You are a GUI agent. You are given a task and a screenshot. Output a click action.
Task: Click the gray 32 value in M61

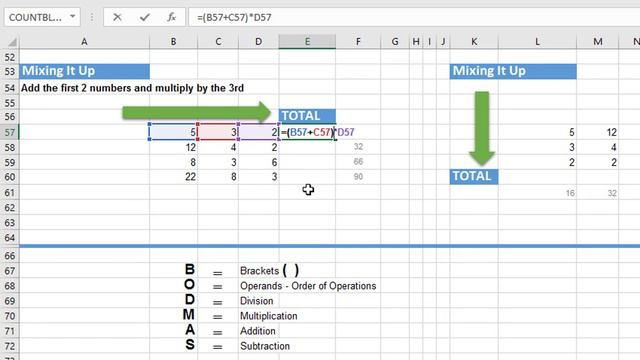click(x=612, y=193)
